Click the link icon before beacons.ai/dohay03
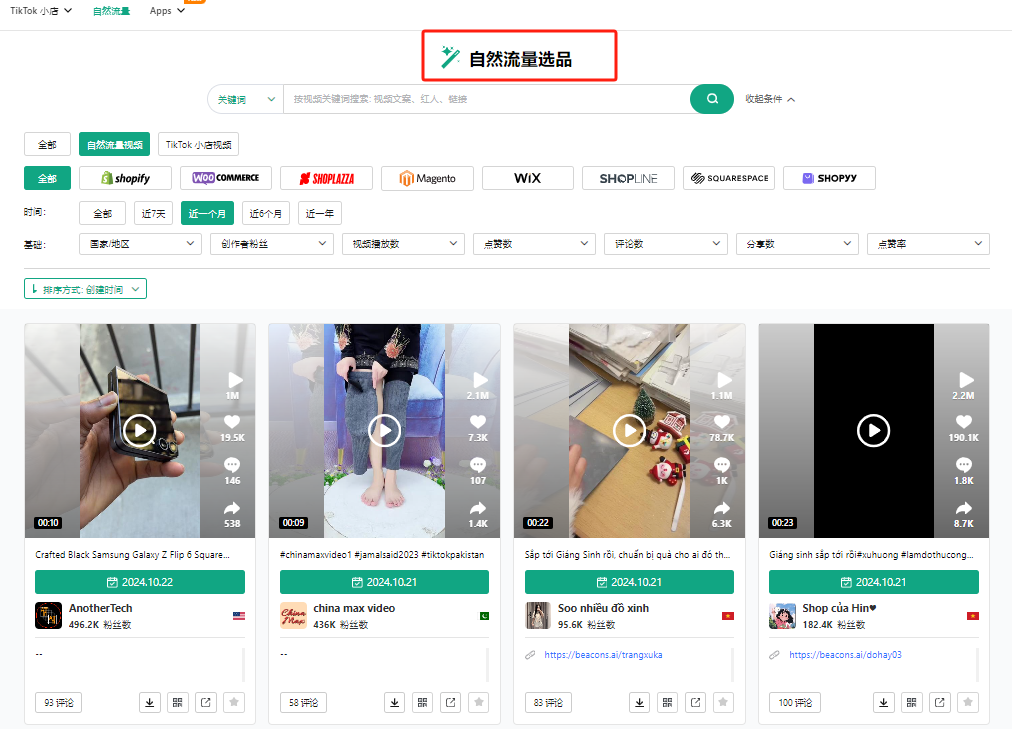1012x729 pixels. point(773,654)
